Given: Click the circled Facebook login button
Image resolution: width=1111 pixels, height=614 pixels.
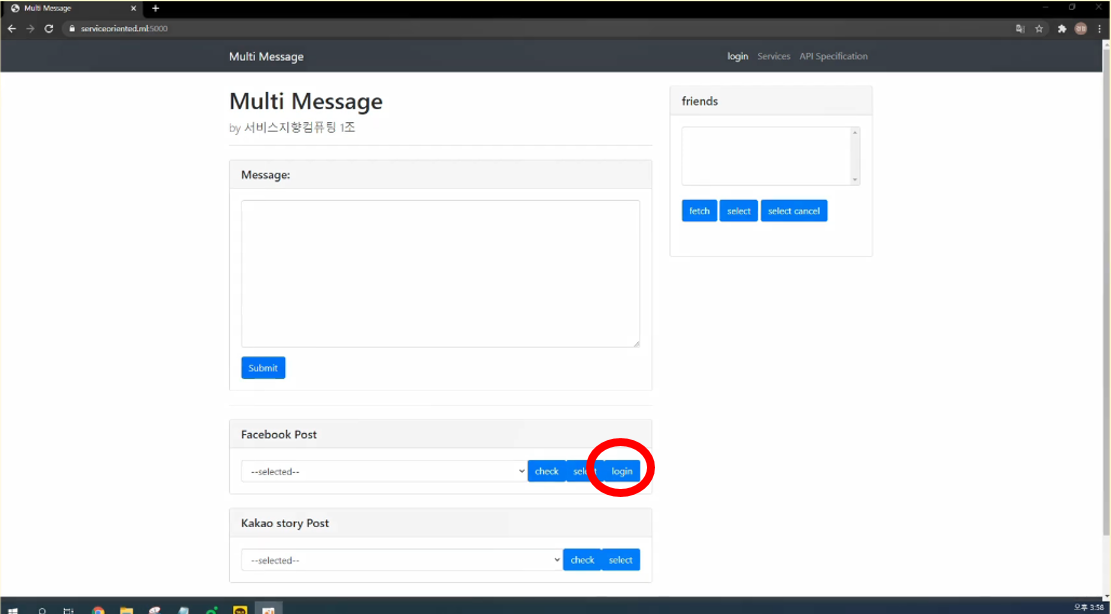Looking at the screenshot, I should (x=620, y=470).
